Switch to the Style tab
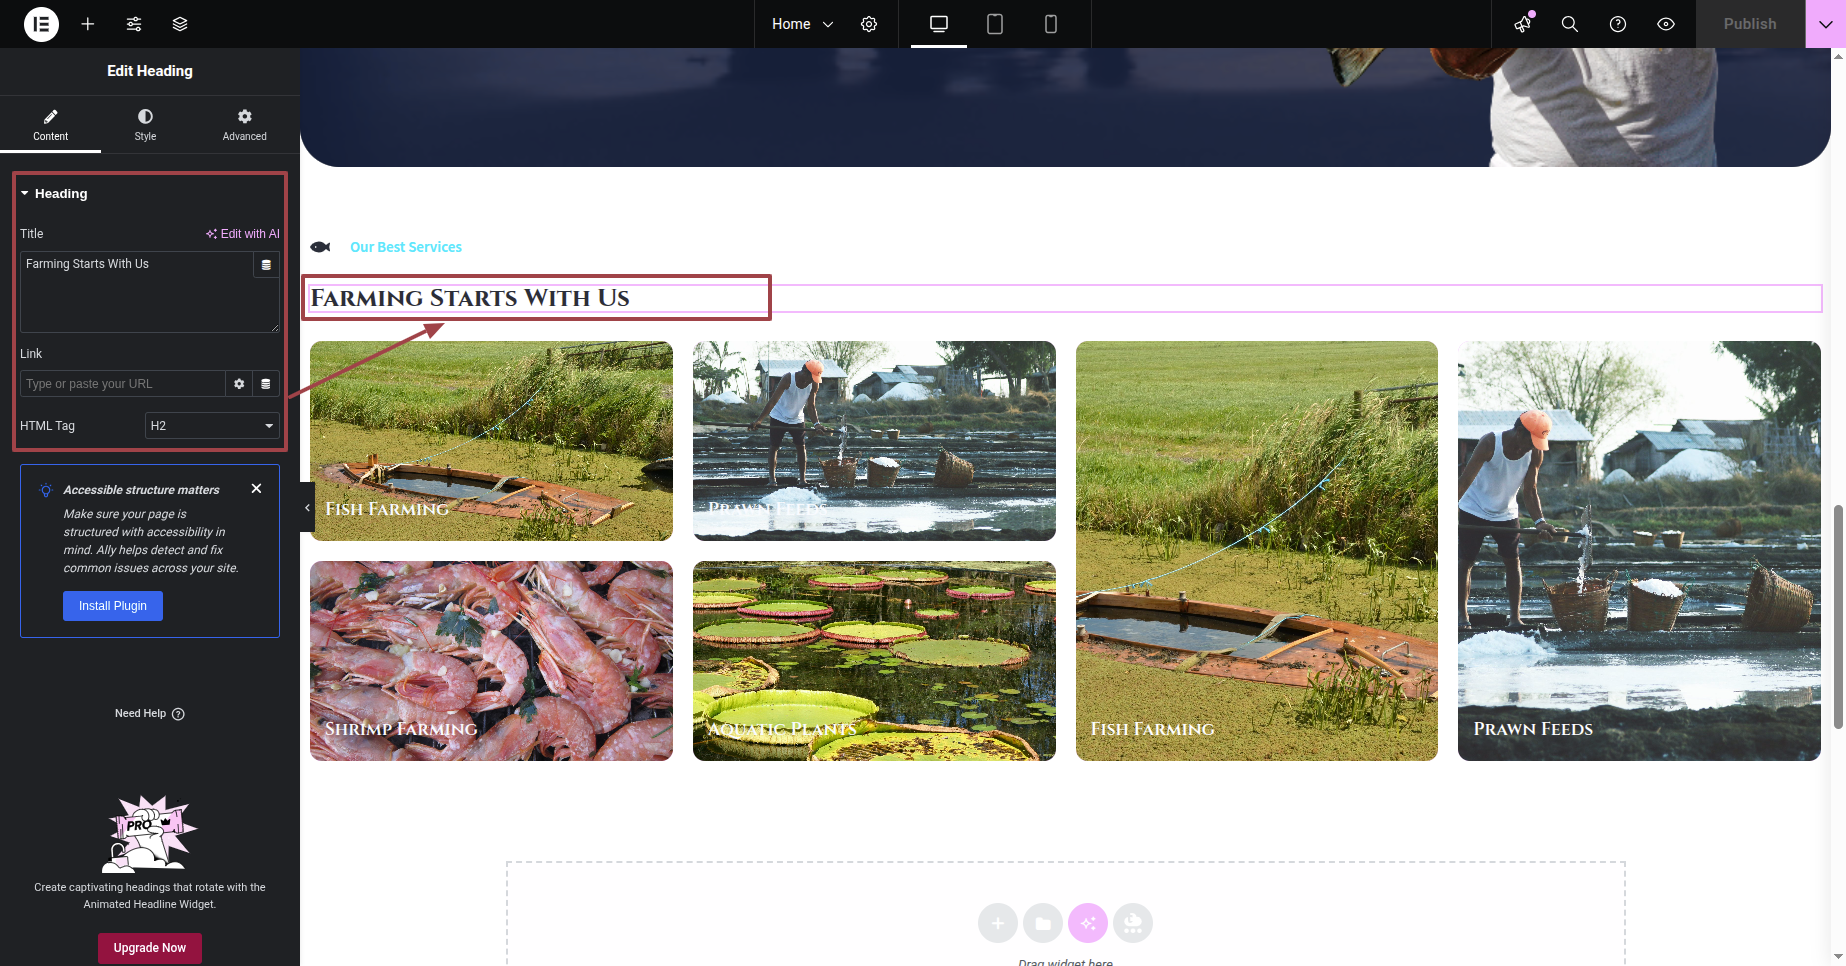 (145, 125)
